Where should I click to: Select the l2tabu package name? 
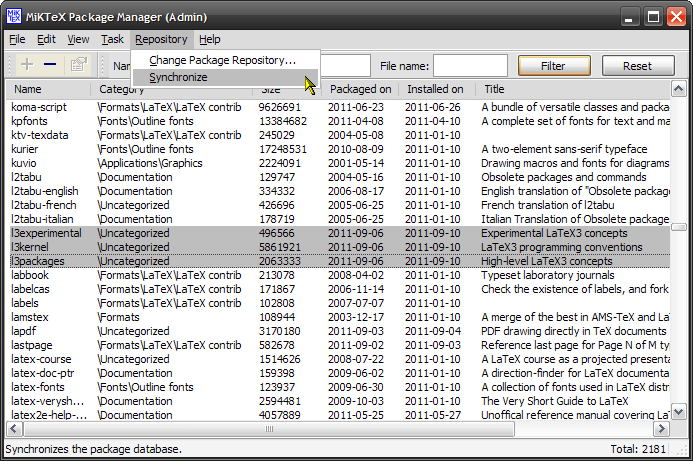26,177
